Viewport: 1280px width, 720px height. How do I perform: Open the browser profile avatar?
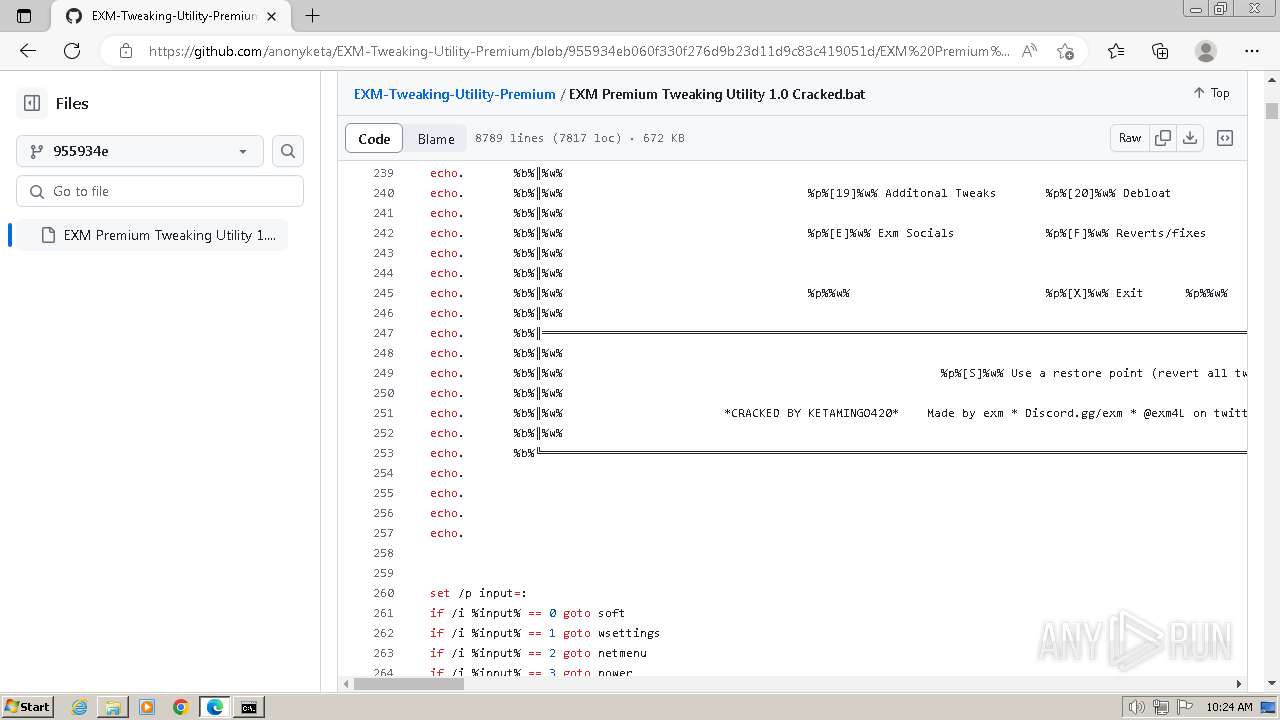[x=1206, y=51]
